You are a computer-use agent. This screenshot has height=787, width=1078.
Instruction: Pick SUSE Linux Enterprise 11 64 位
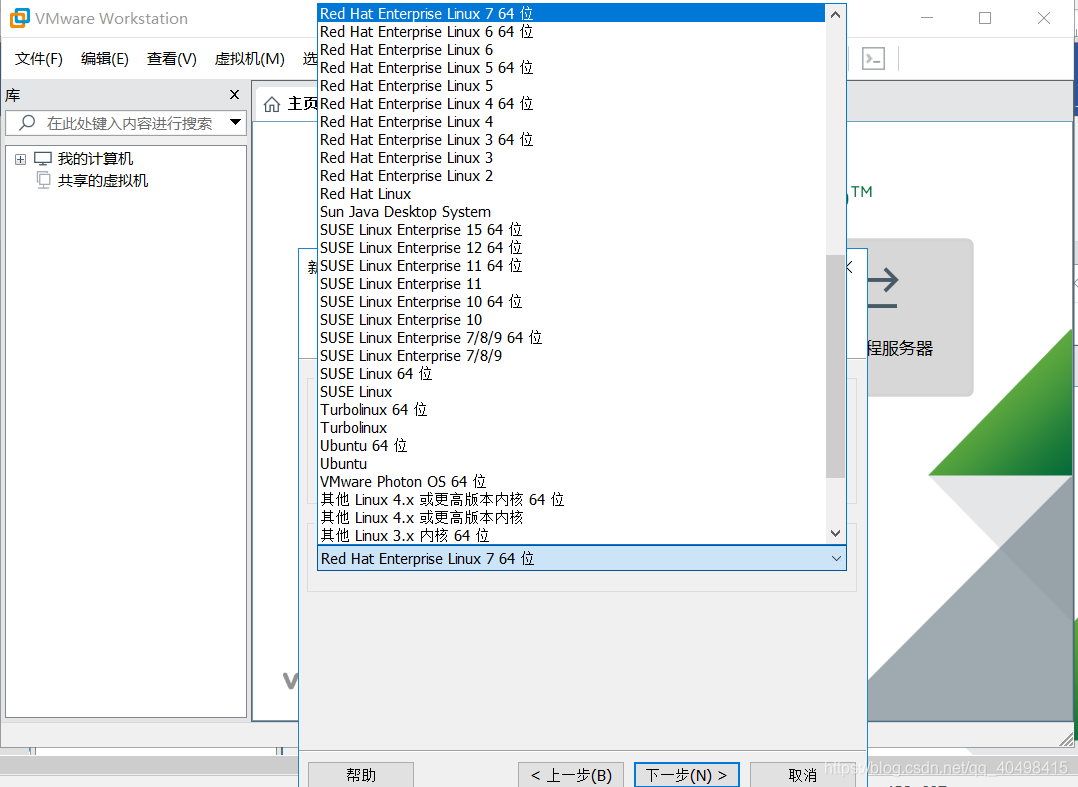pyautogui.click(x=571, y=266)
